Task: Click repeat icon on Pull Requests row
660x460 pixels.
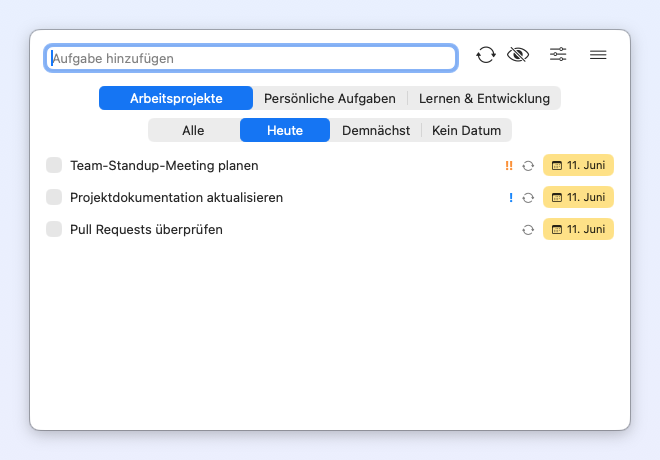Action: click(x=528, y=230)
